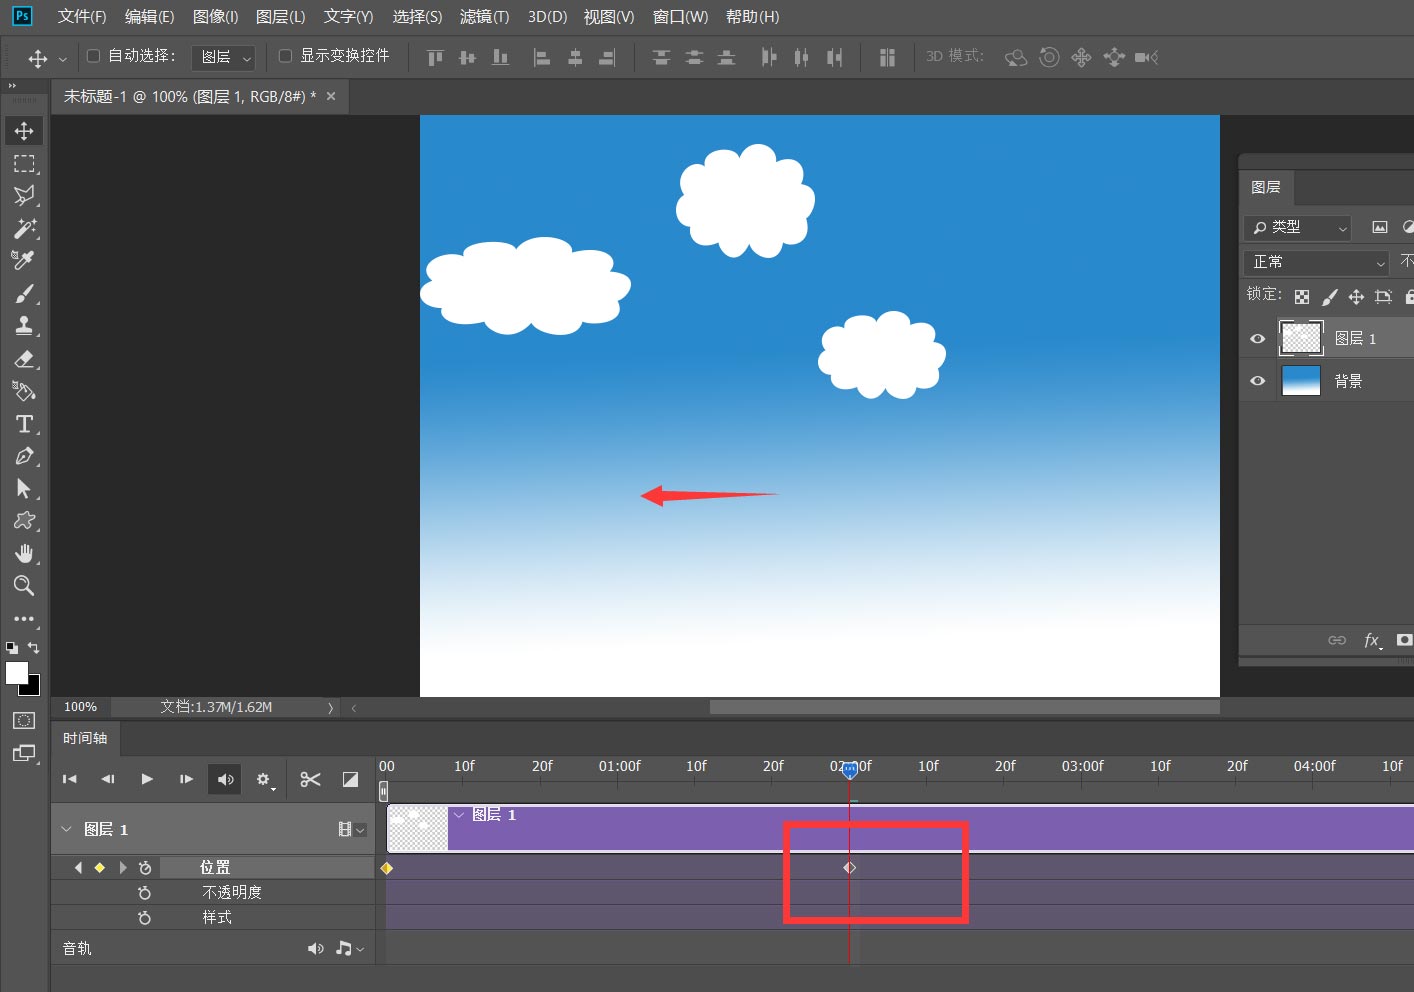
Task: Open the 类型 layer filter dropdown
Action: (x=1299, y=228)
